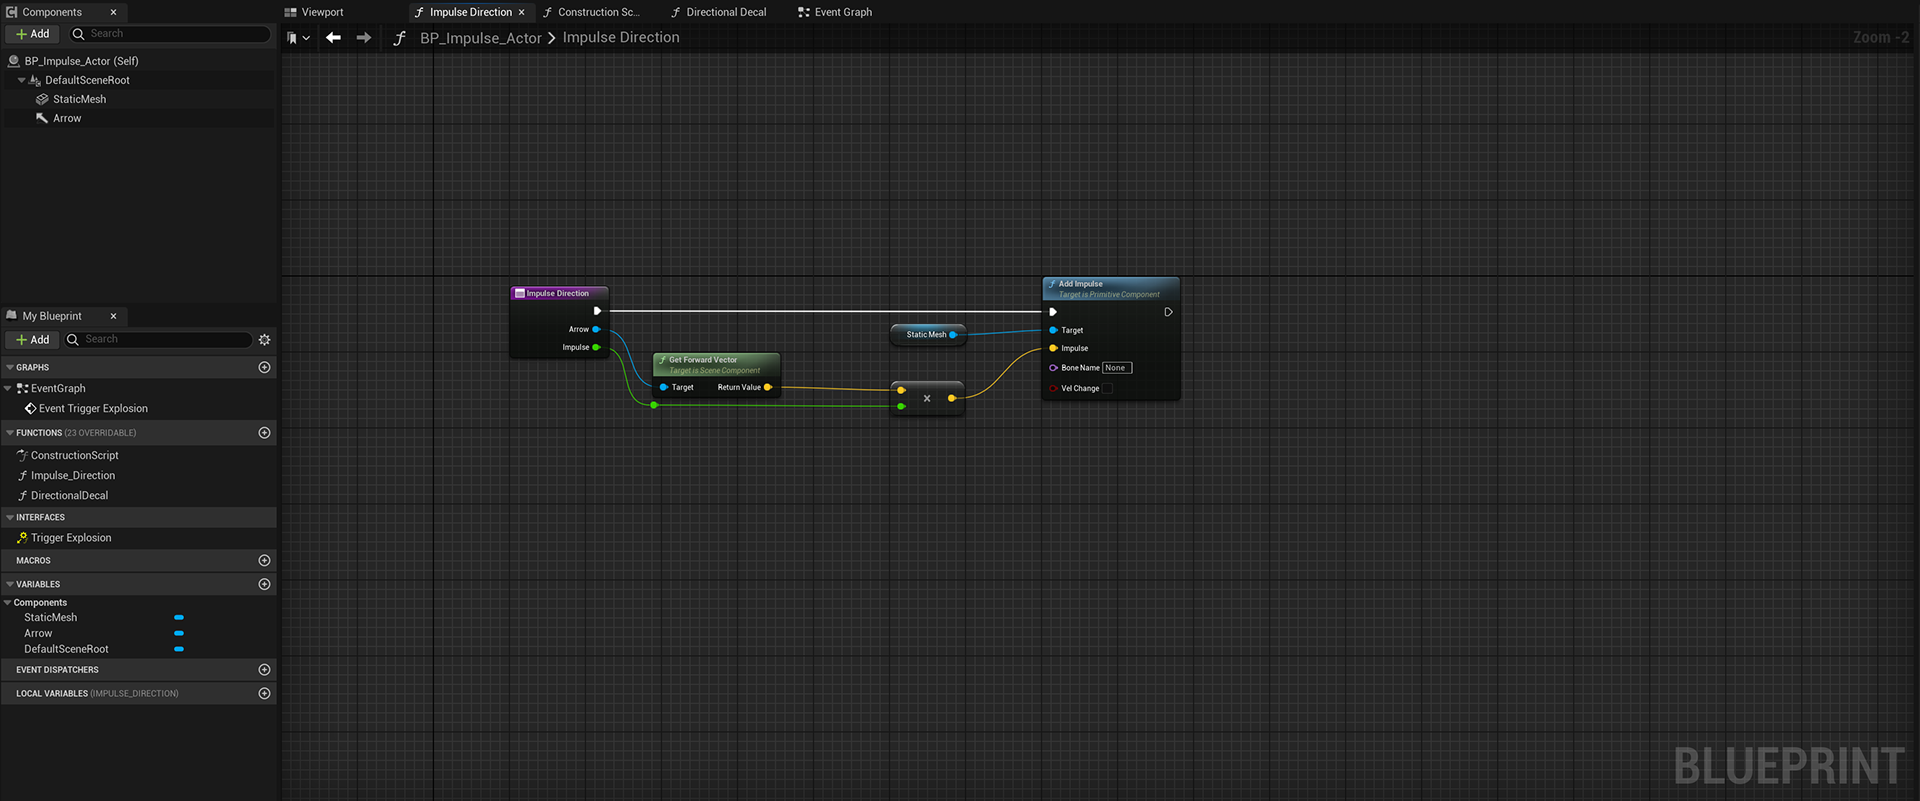The image size is (1920, 801).
Task: Close the Impulse Direction tab
Action: pyautogui.click(x=521, y=12)
